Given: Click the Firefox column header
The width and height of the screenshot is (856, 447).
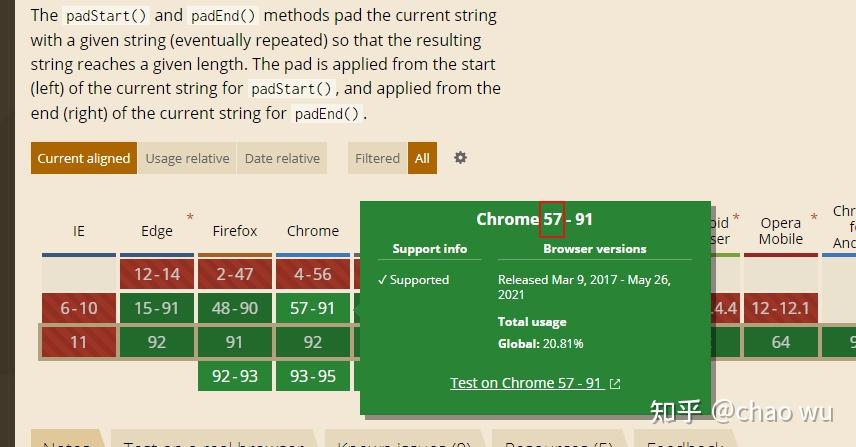Looking at the screenshot, I should [x=235, y=231].
